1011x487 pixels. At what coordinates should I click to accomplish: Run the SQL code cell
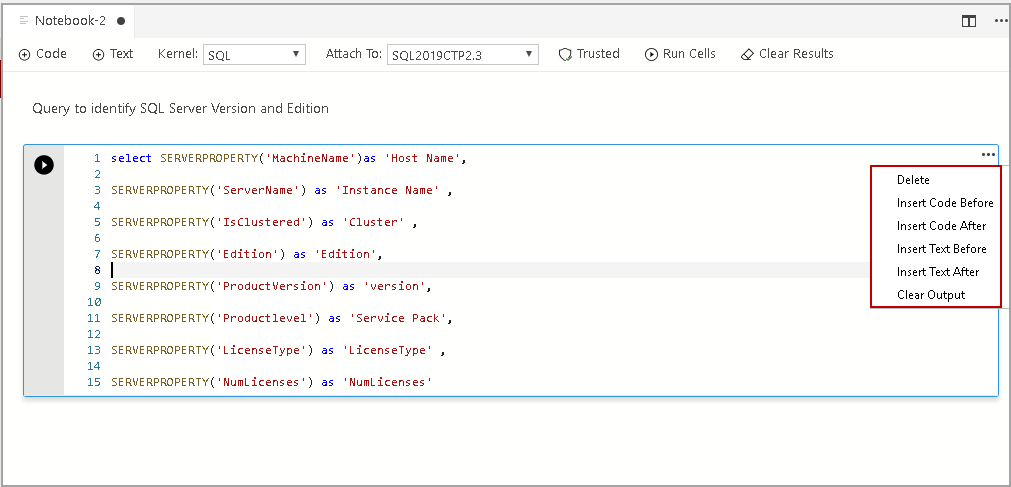click(44, 165)
